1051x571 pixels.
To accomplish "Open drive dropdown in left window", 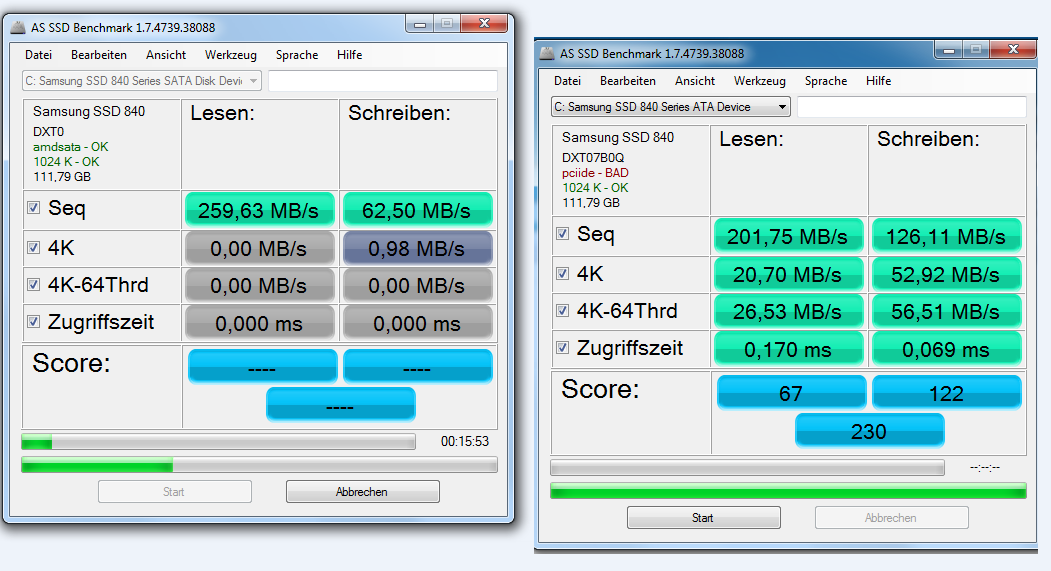I will coord(141,81).
